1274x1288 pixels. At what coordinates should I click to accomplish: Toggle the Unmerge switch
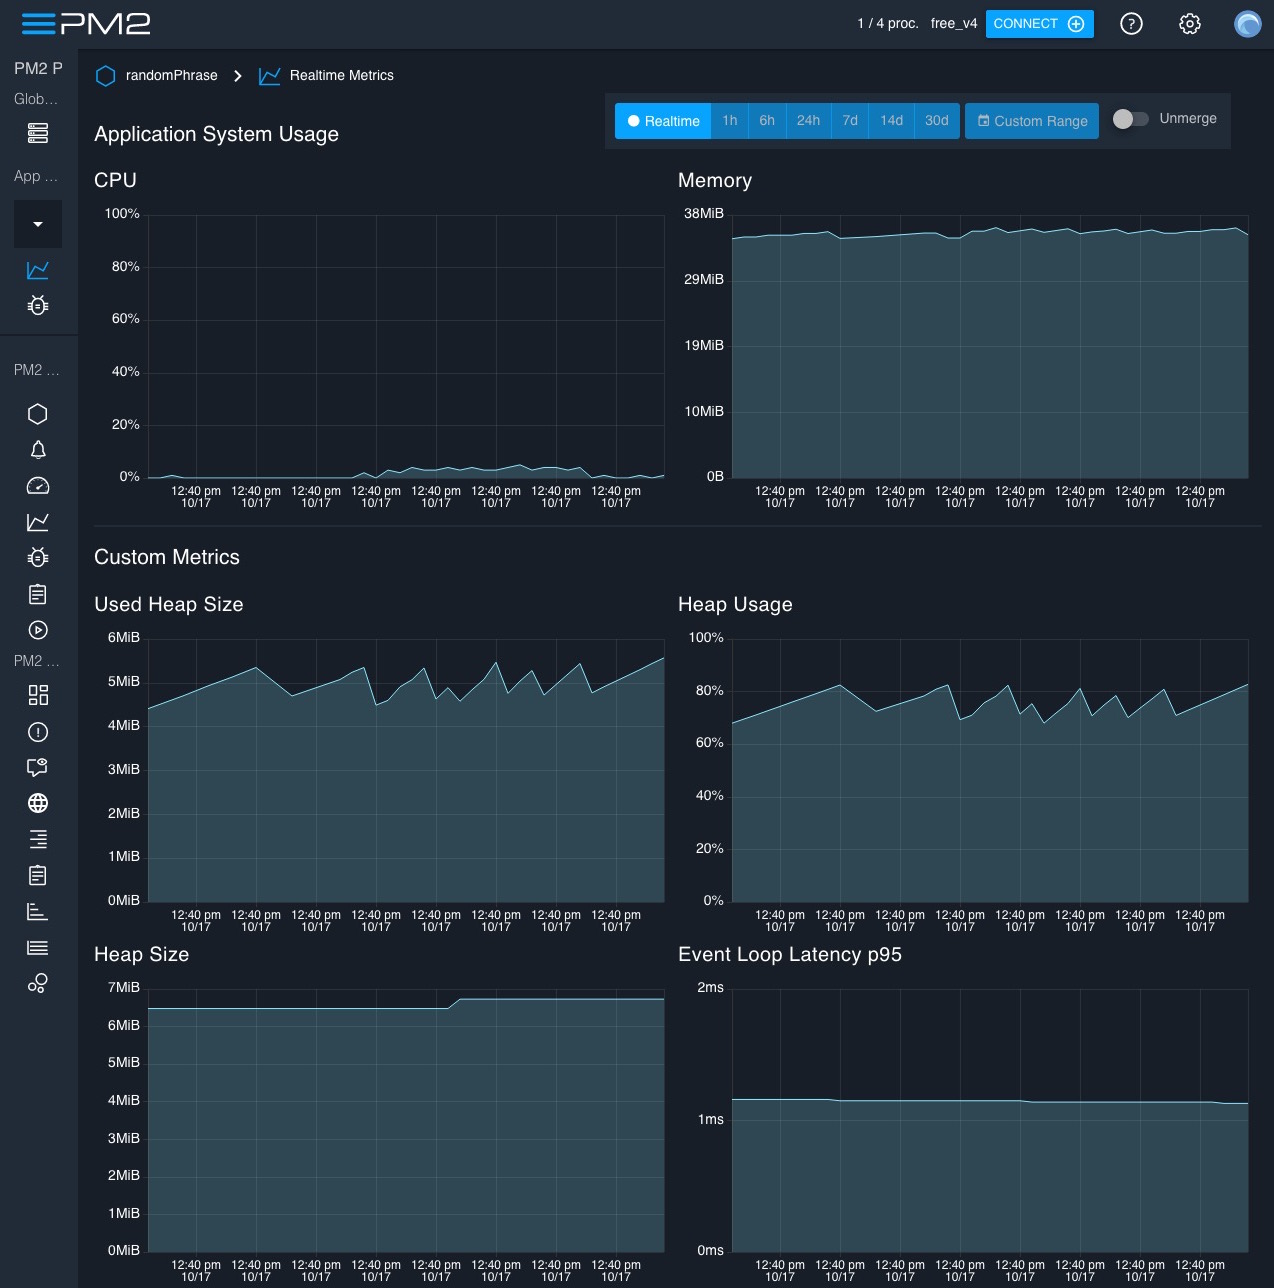point(1131,119)
